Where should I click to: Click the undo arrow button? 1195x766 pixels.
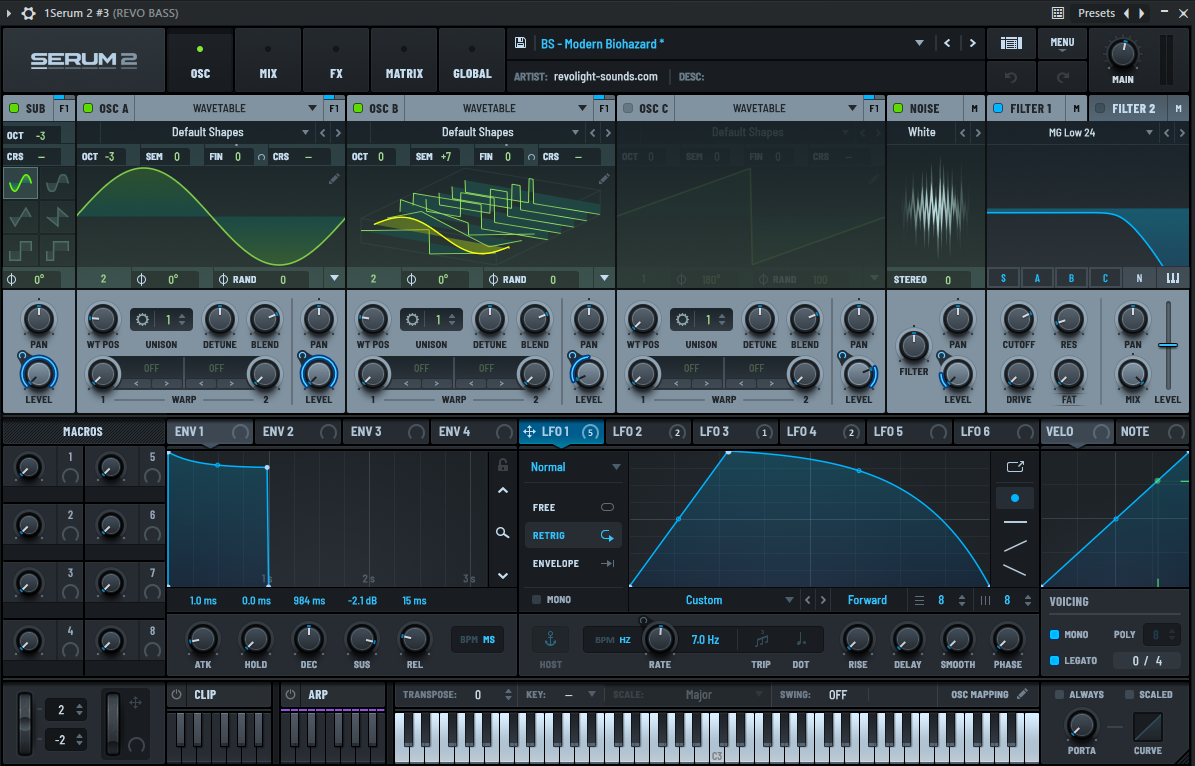(x=1011, y=77)
